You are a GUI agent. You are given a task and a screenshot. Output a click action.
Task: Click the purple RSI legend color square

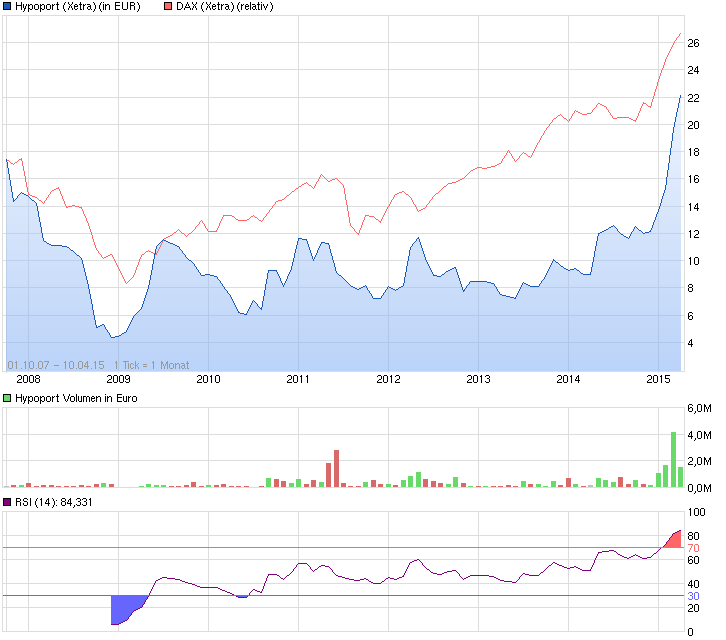pyautogui.click(x=7, y=502)
